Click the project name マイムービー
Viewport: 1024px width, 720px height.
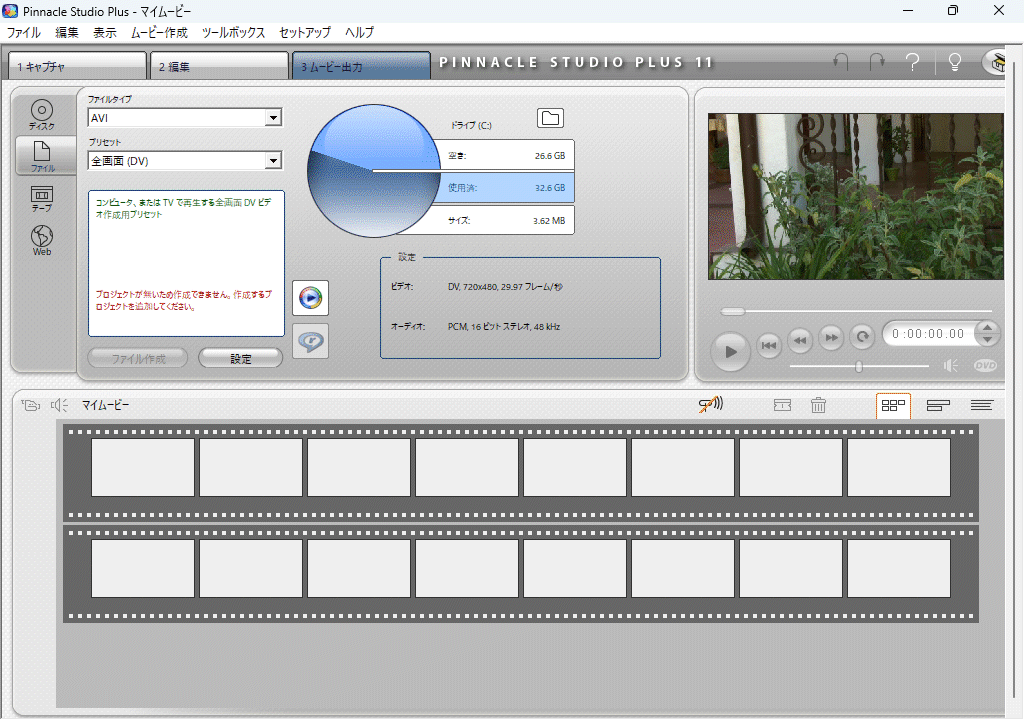pyautogui.click(x=105, y=405)
